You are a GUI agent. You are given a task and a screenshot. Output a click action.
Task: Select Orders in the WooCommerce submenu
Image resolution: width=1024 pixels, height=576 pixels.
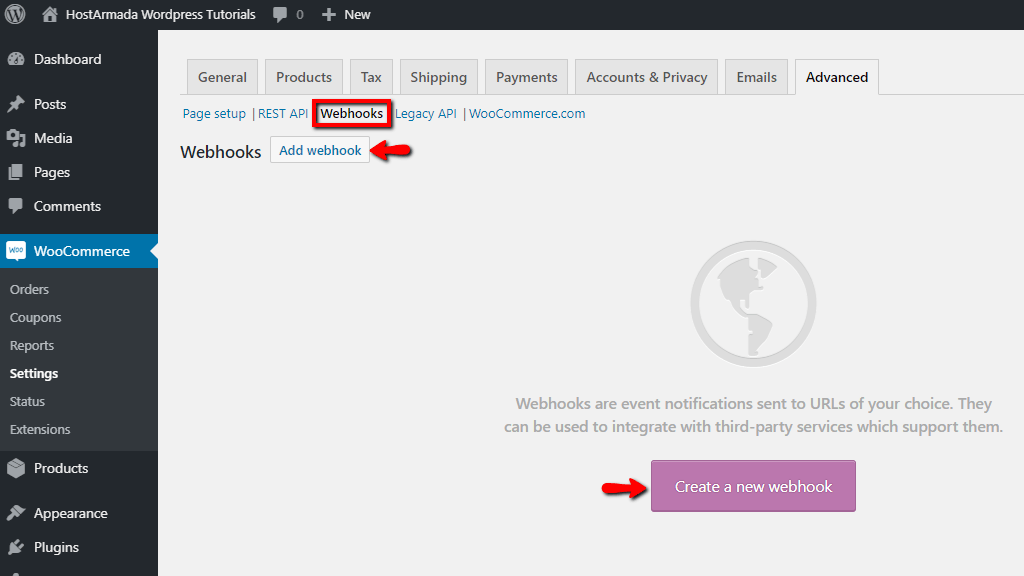(x=29, y=288)
